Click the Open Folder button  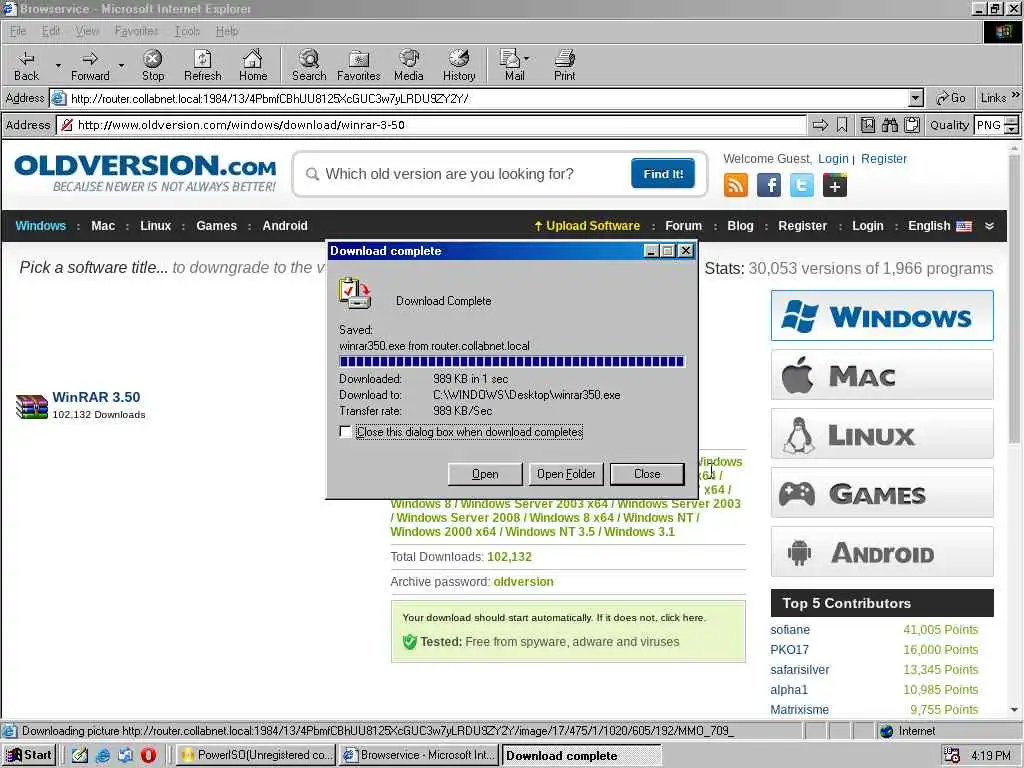566,474
